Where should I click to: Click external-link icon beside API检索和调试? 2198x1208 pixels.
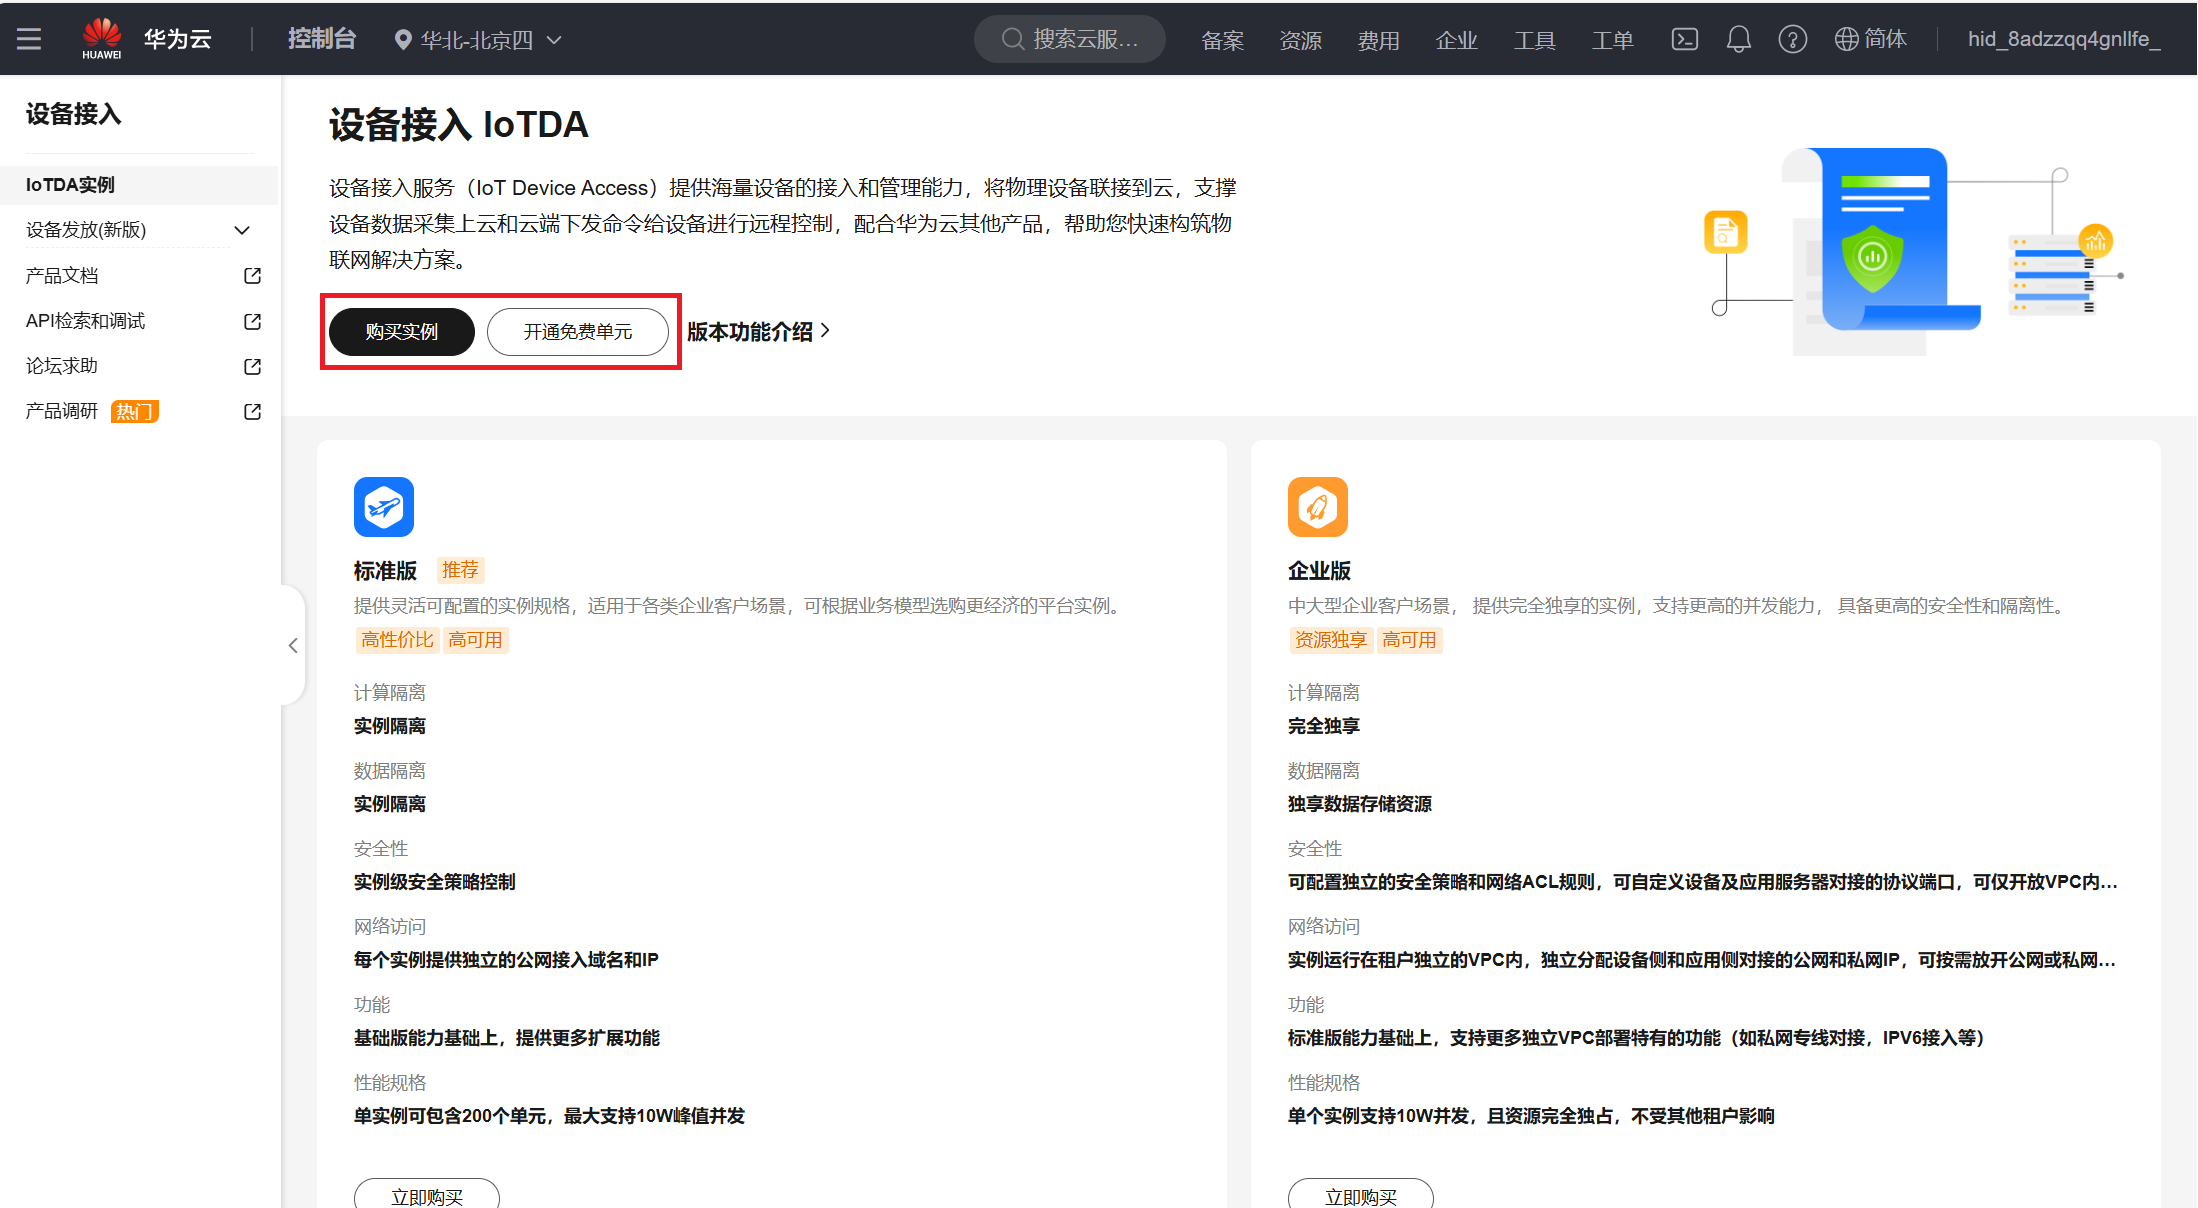pyautogui.click(x=253, y=321)
